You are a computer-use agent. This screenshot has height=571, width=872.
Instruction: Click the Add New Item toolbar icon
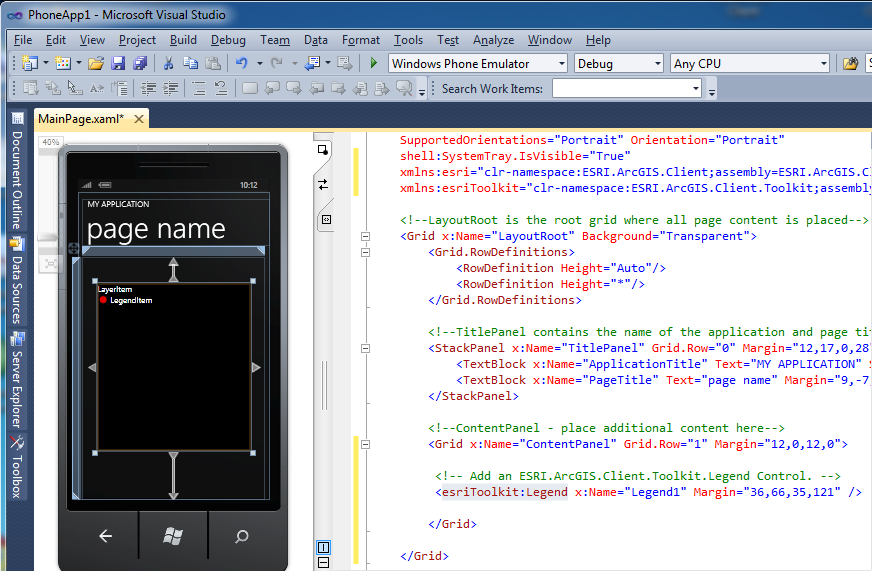tap(63, 63)
